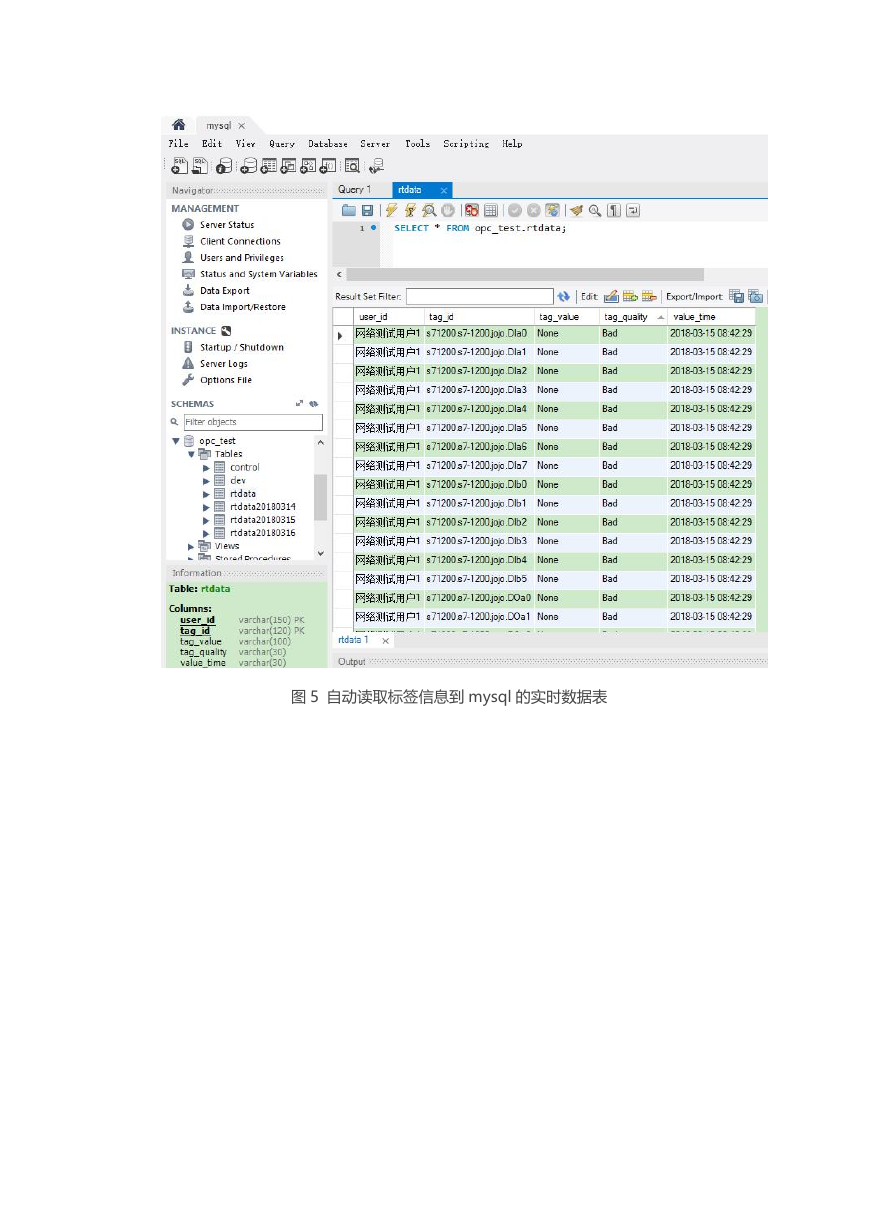The height and width of the screenshot is (1228, 869).
Task: Open the Query menu
Action: tap(282, 144)
